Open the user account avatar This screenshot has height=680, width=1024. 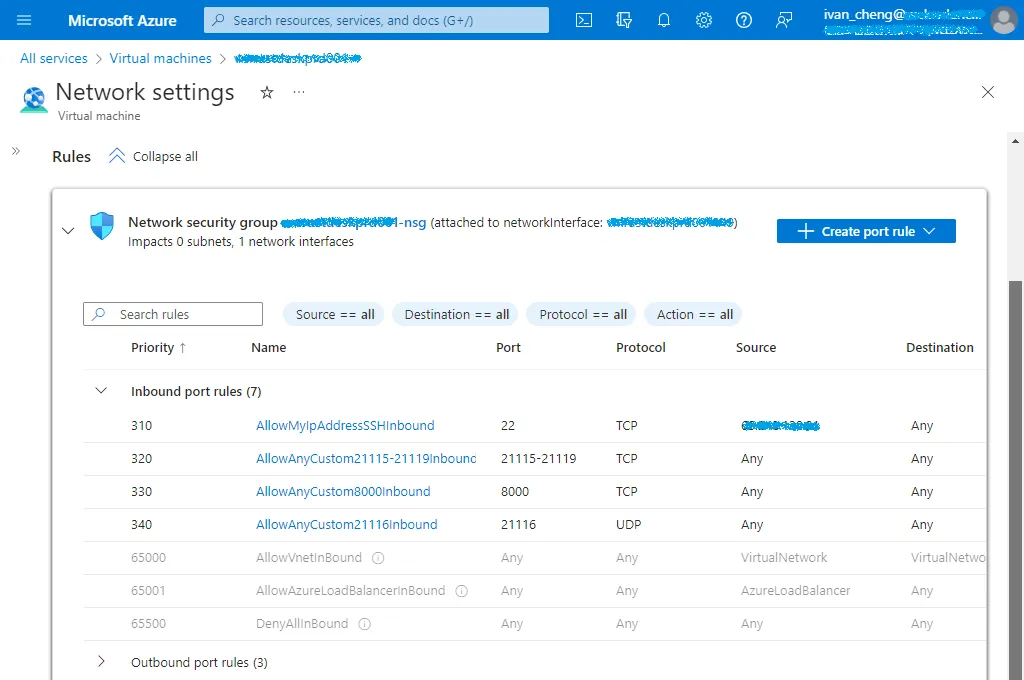point(1004,20)
